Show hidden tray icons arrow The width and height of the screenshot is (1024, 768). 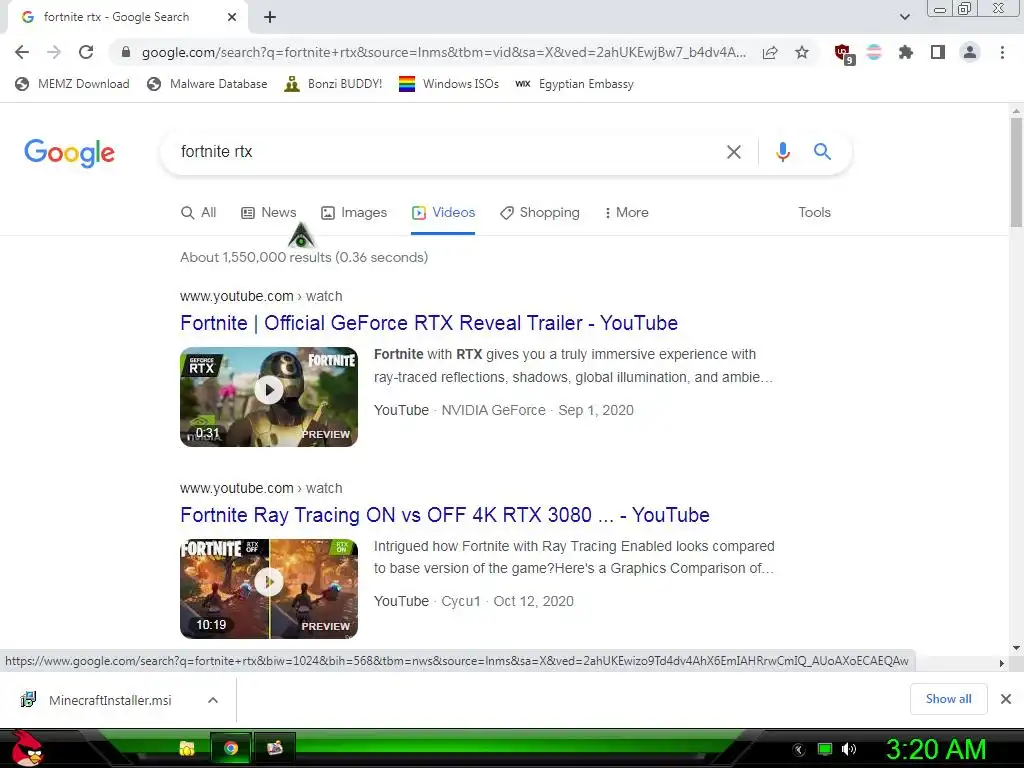(799, 750)
